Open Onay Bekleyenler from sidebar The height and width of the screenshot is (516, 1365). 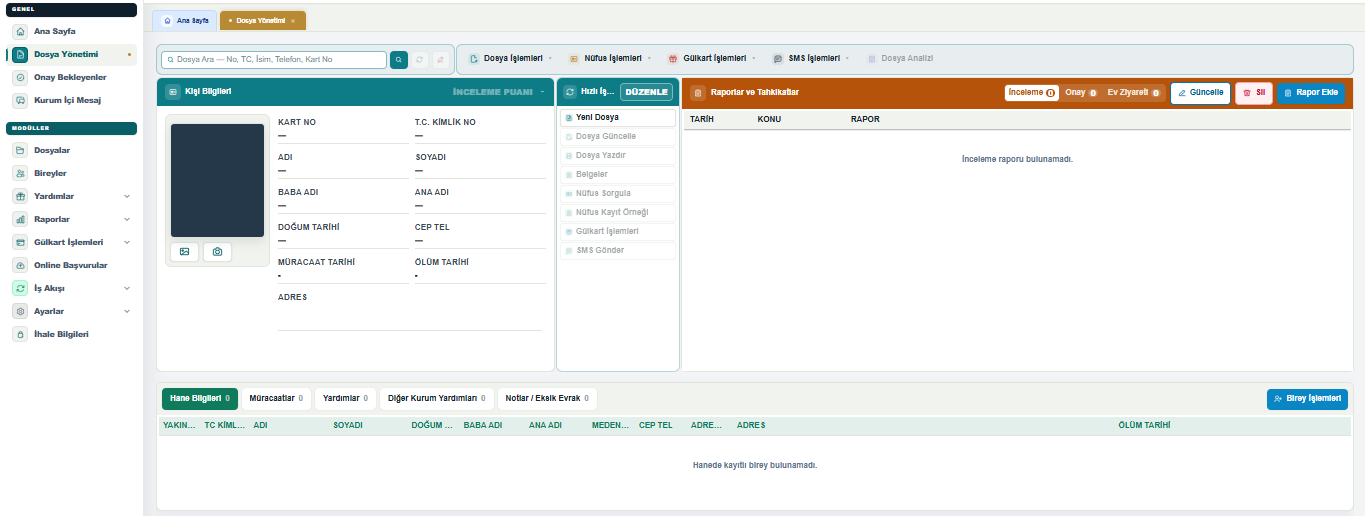pos(70,77)
